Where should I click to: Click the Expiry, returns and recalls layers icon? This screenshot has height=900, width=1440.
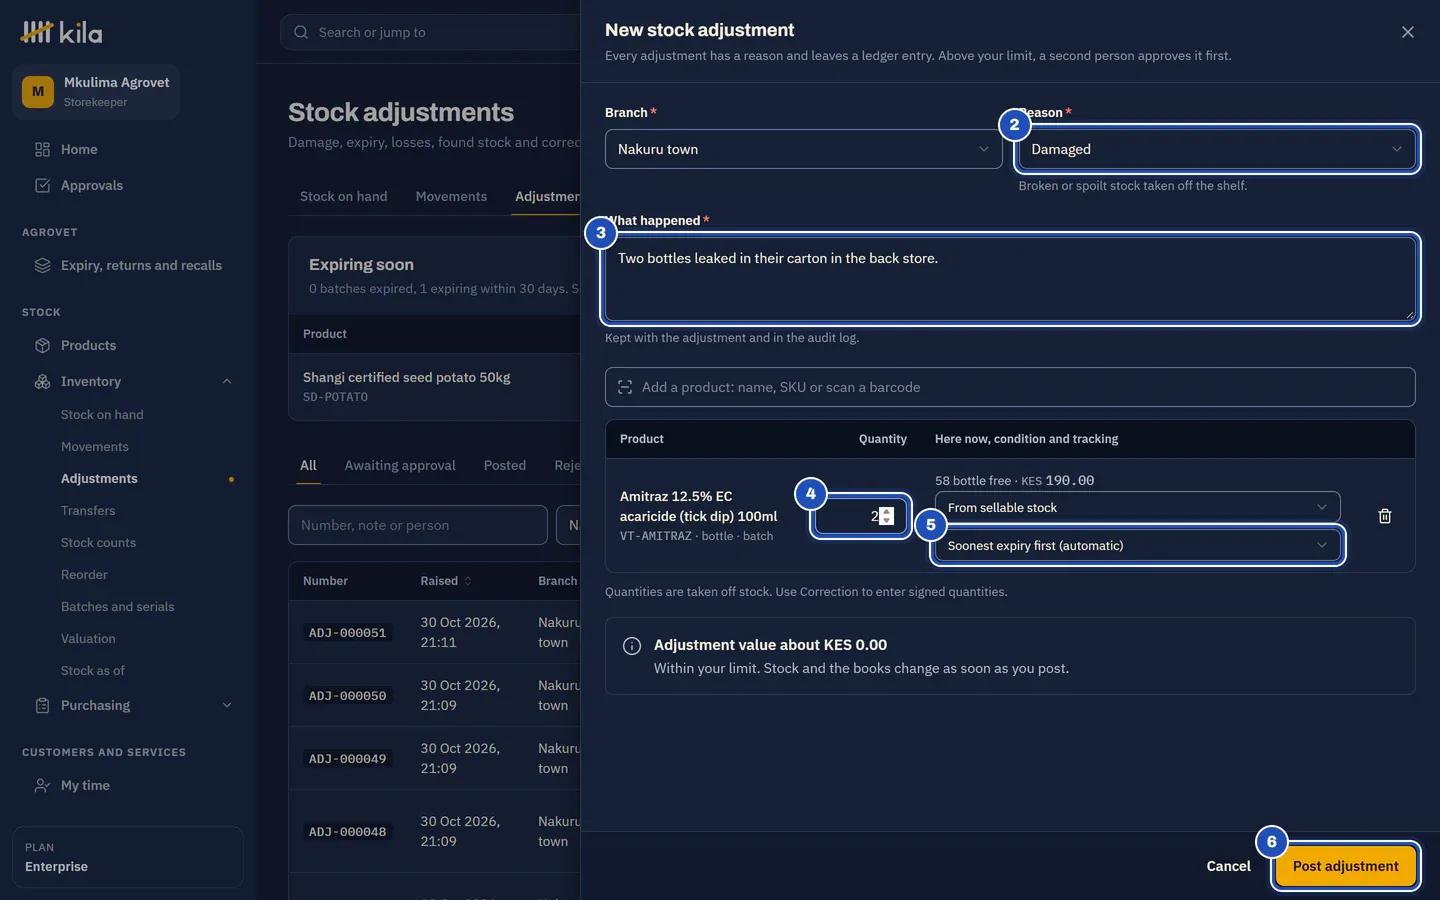(x=42, y=265)
